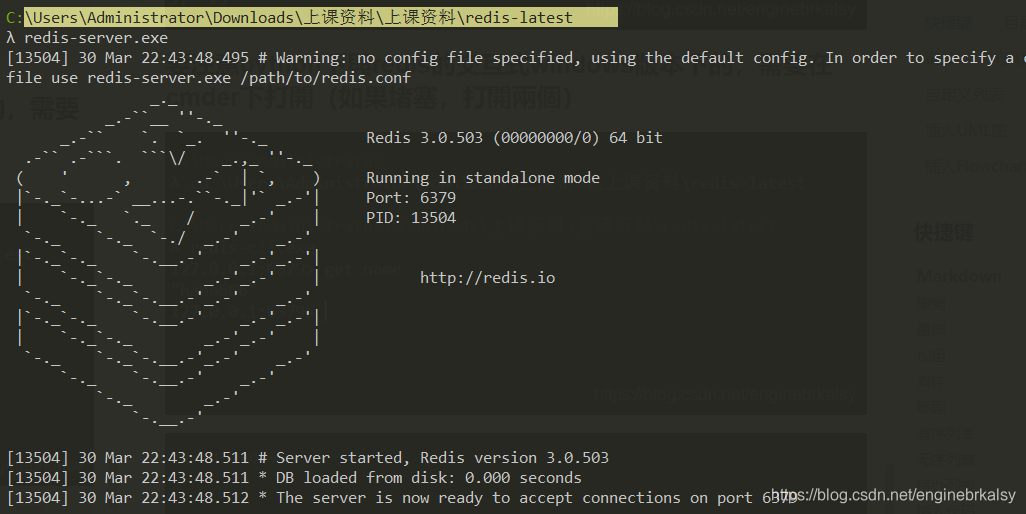
Task: Click the "ready to accept connections" log line
Action: coord(402,498)
